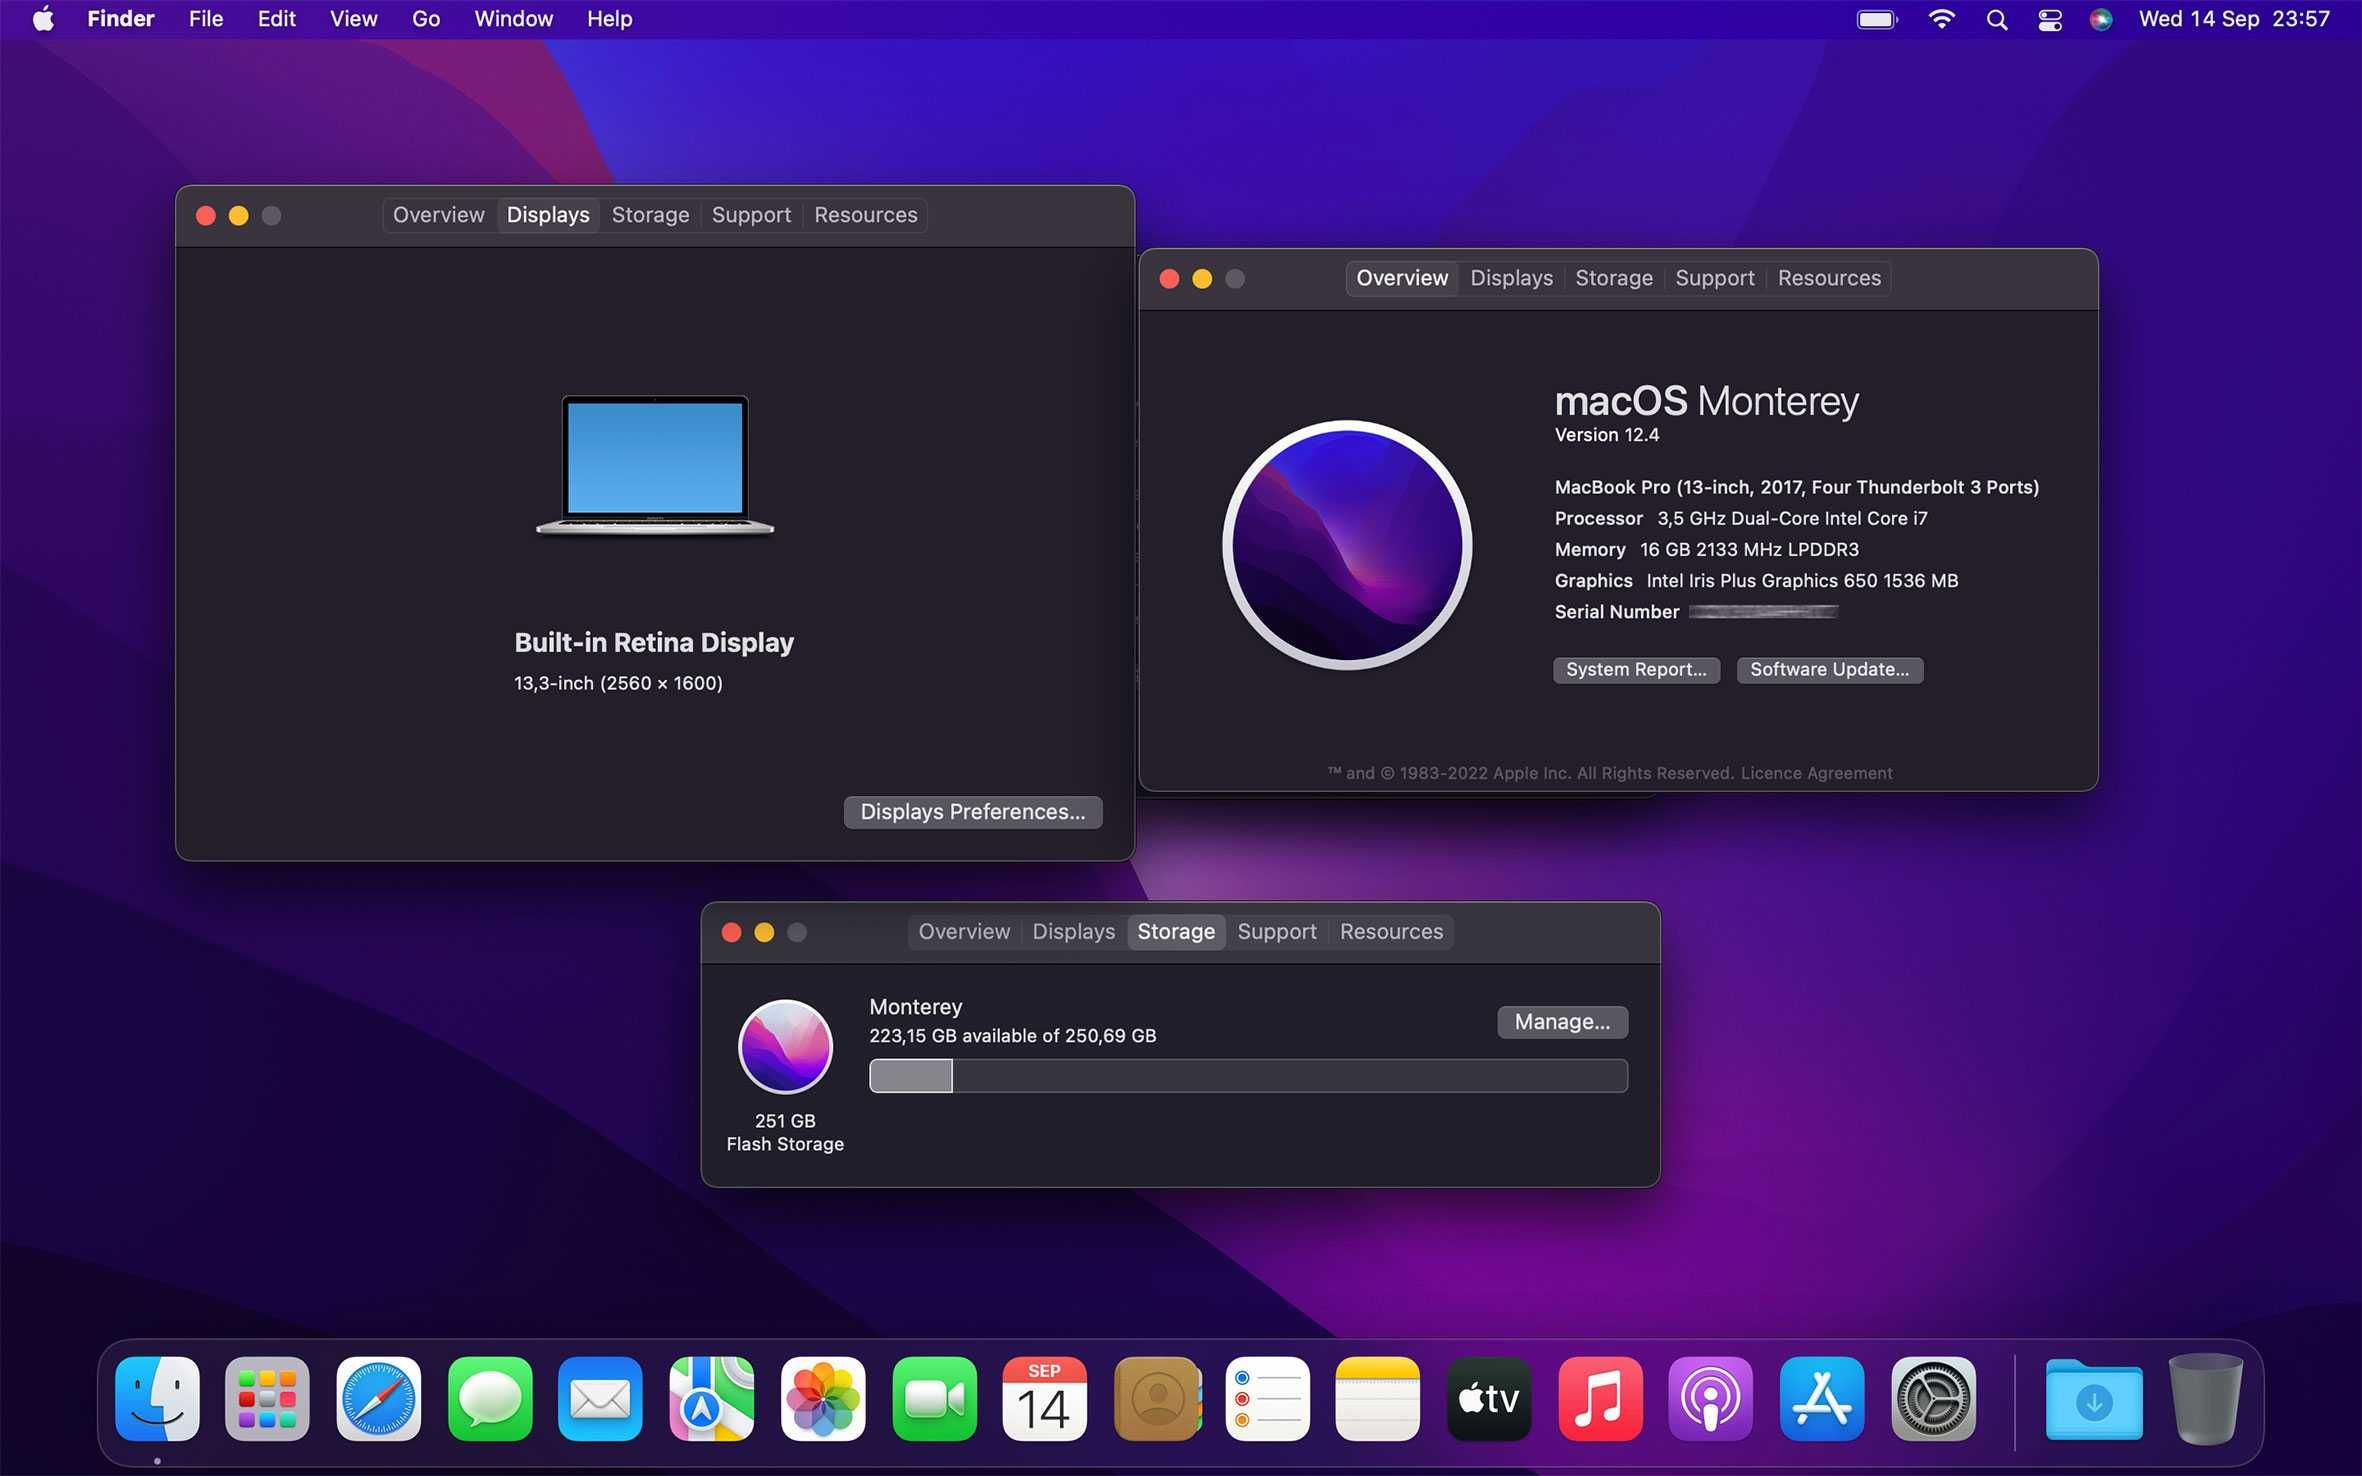2362x1476 pixels.
Task: Open the View menu
Action: coord(353,19)
